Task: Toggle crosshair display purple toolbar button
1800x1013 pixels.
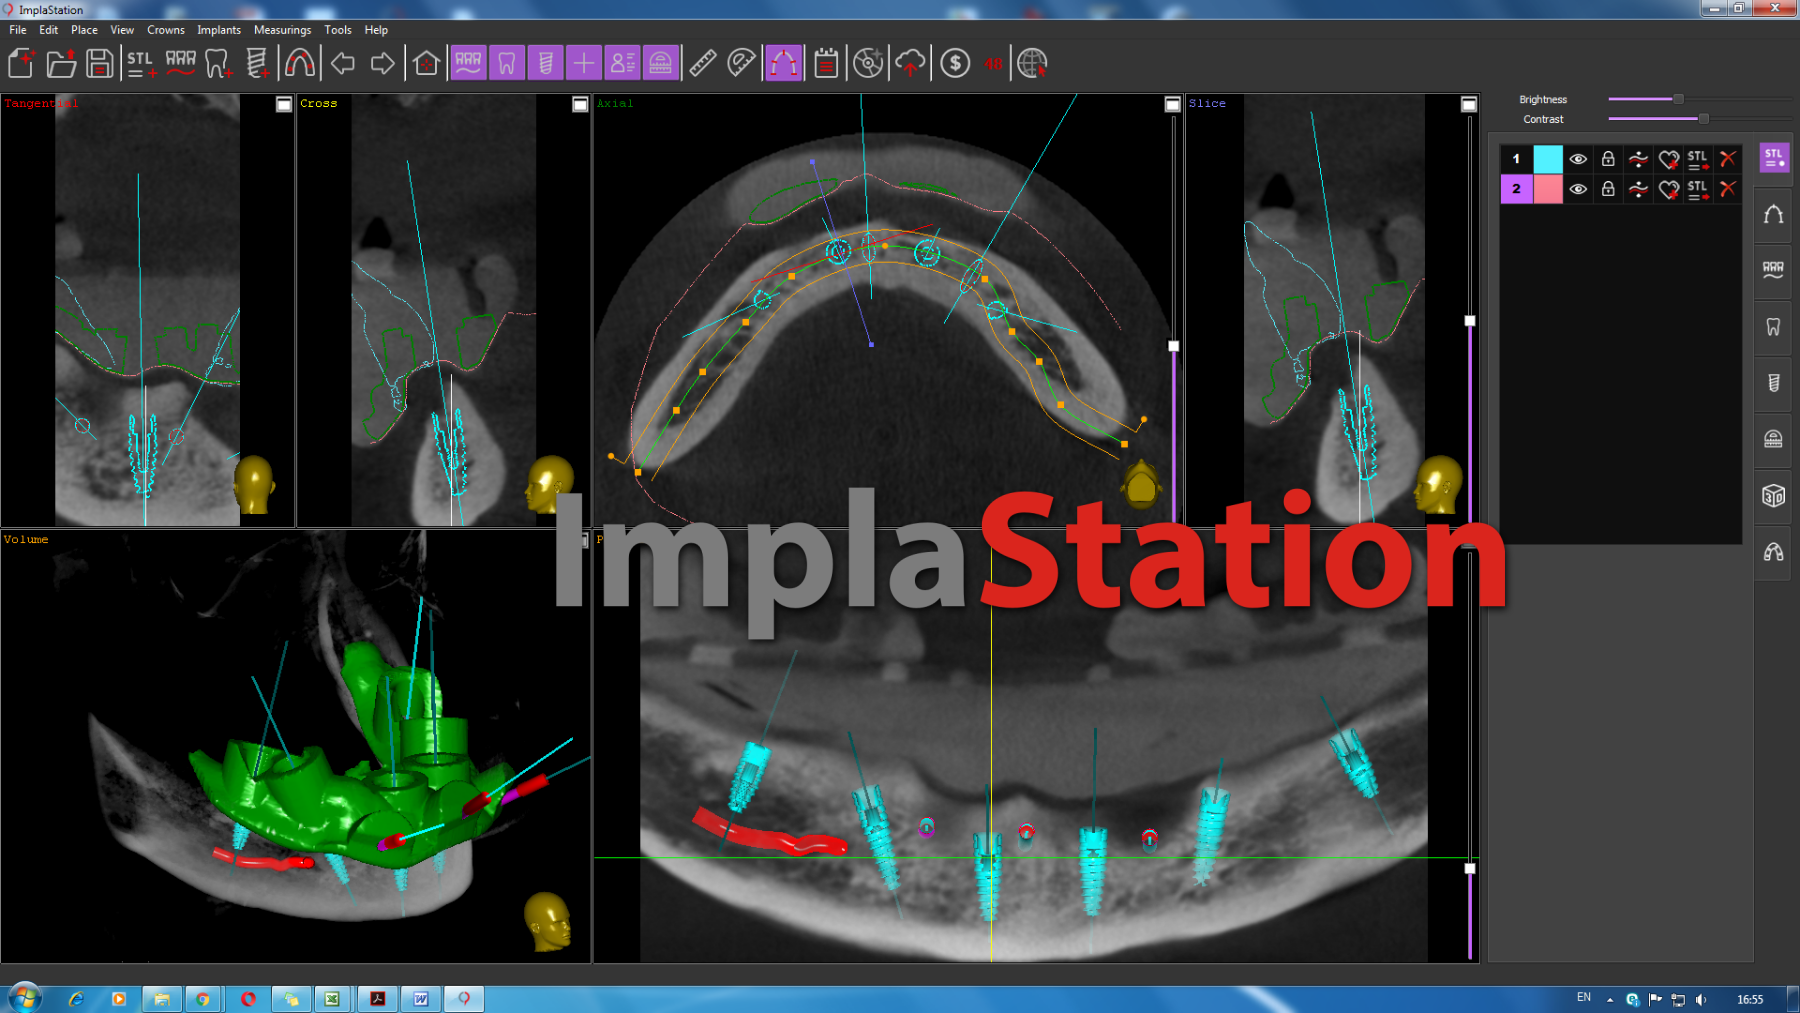Action: [x=584, y=63]
